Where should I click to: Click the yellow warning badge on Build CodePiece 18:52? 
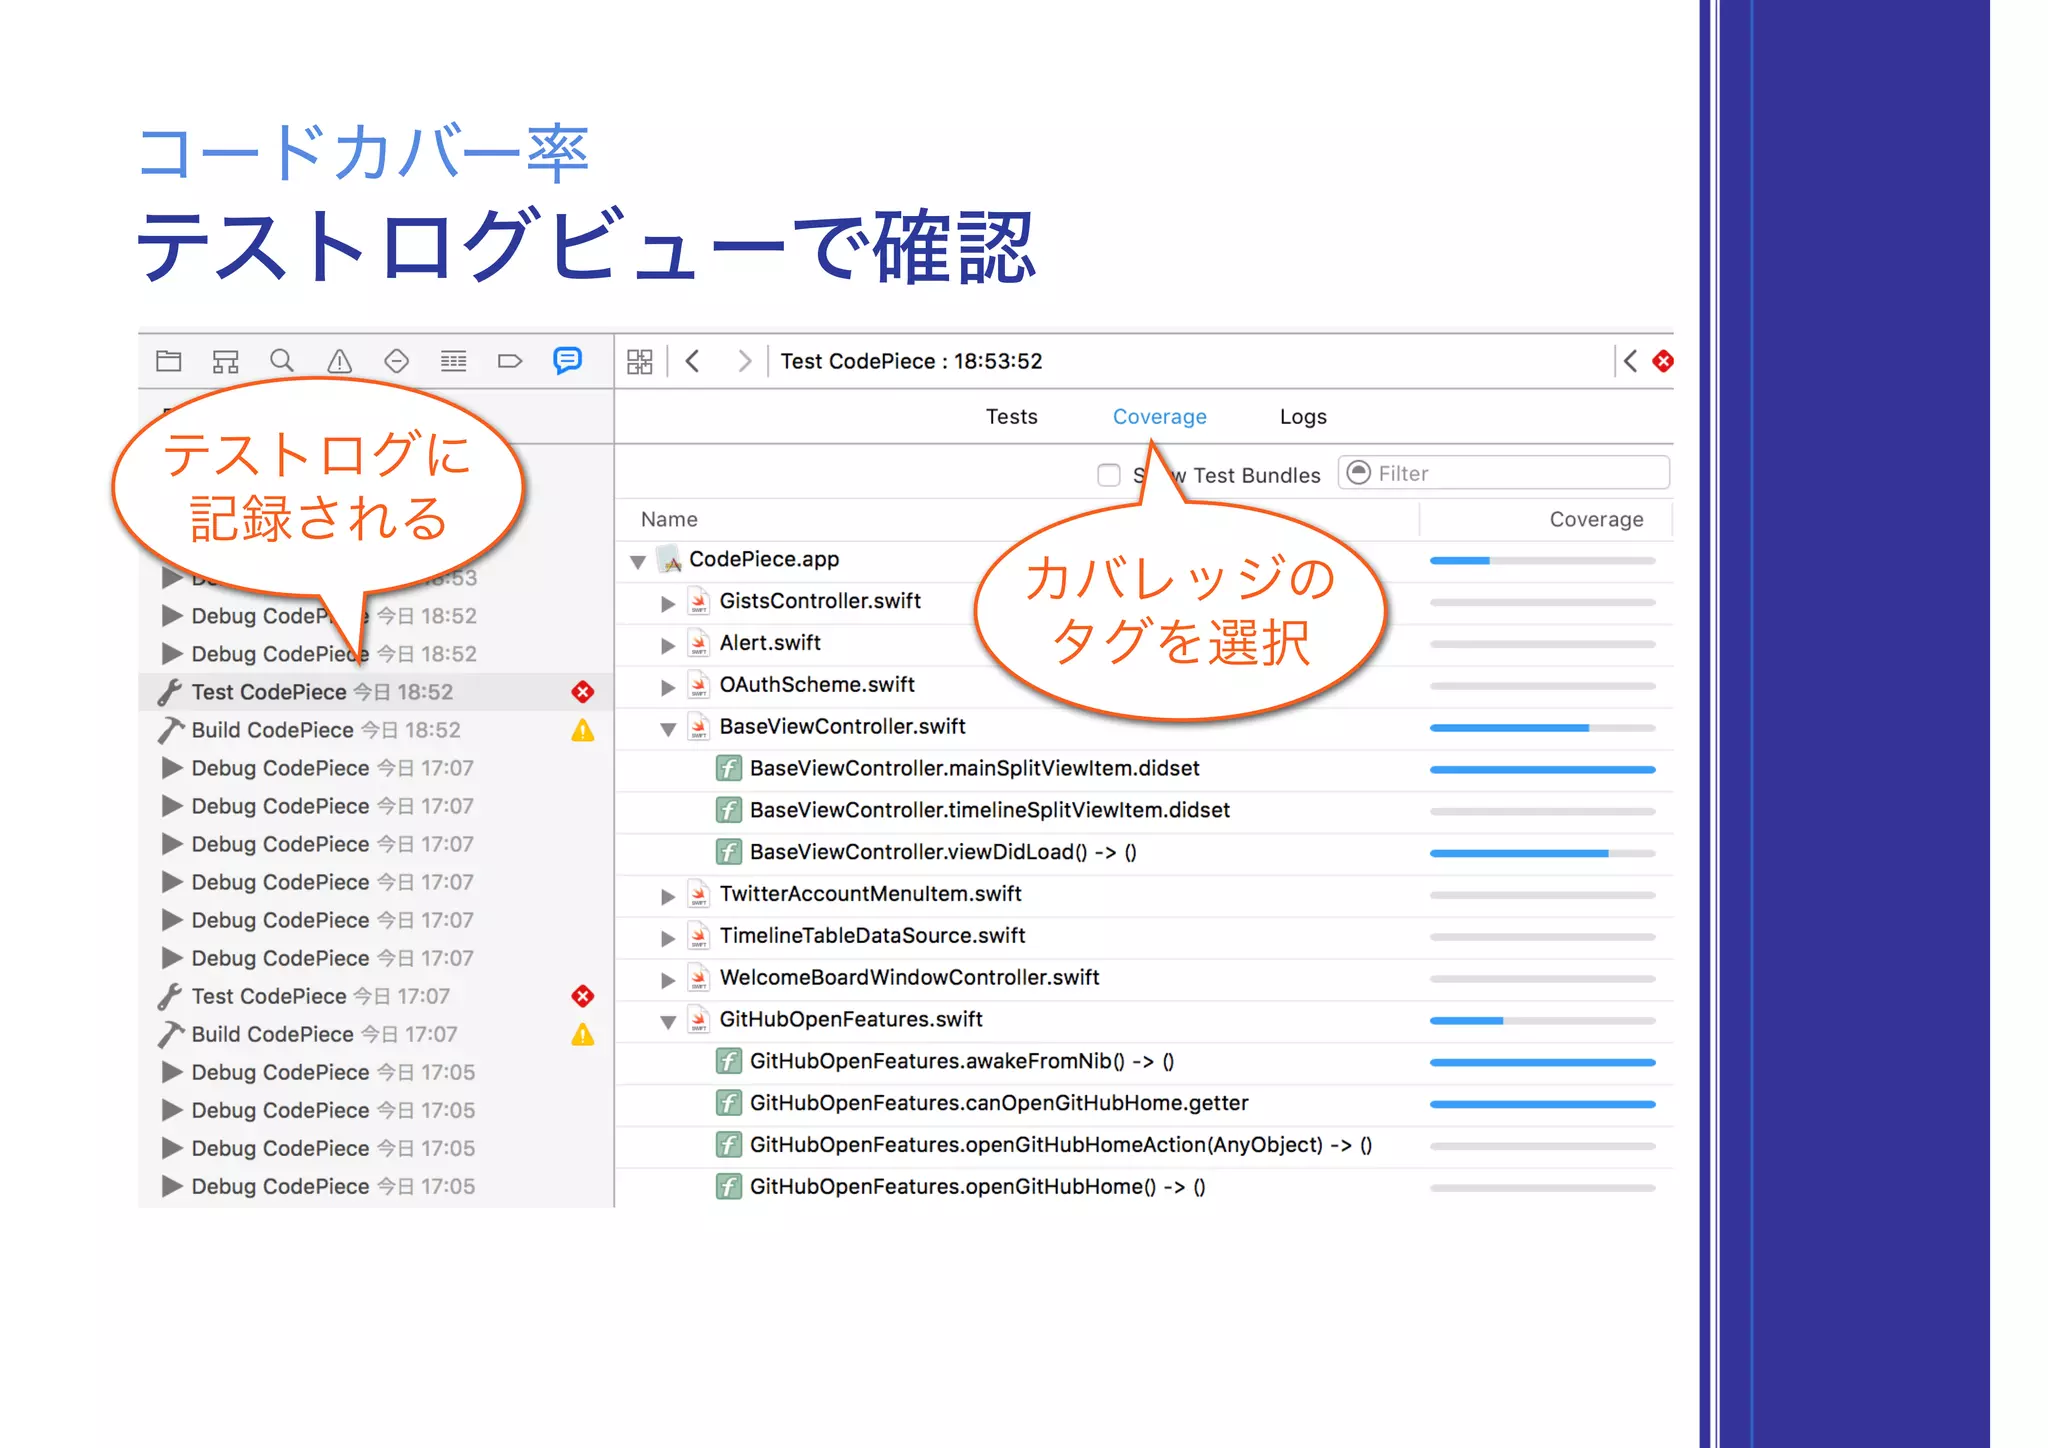click(x=583, y=730)
